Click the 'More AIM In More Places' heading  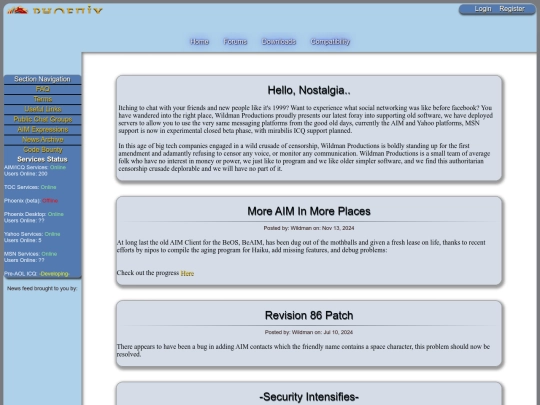pyautogui.click(x=309, y=211)
